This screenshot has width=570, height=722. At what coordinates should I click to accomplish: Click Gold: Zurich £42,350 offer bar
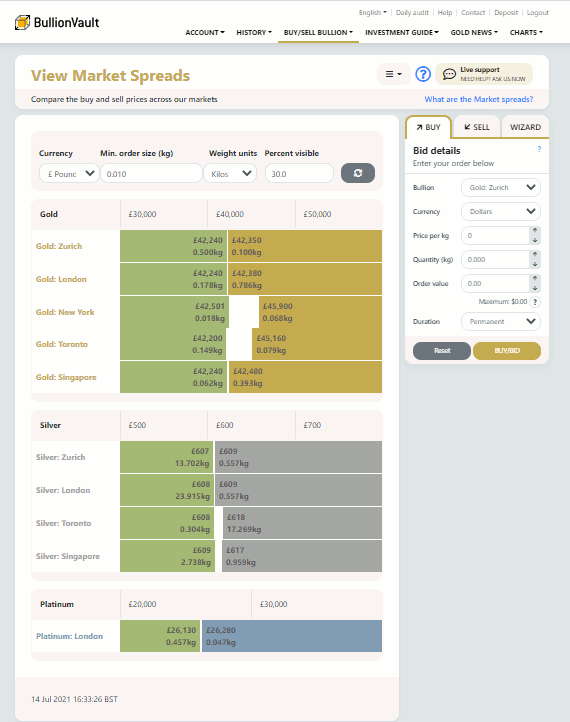tap(305, 246)
